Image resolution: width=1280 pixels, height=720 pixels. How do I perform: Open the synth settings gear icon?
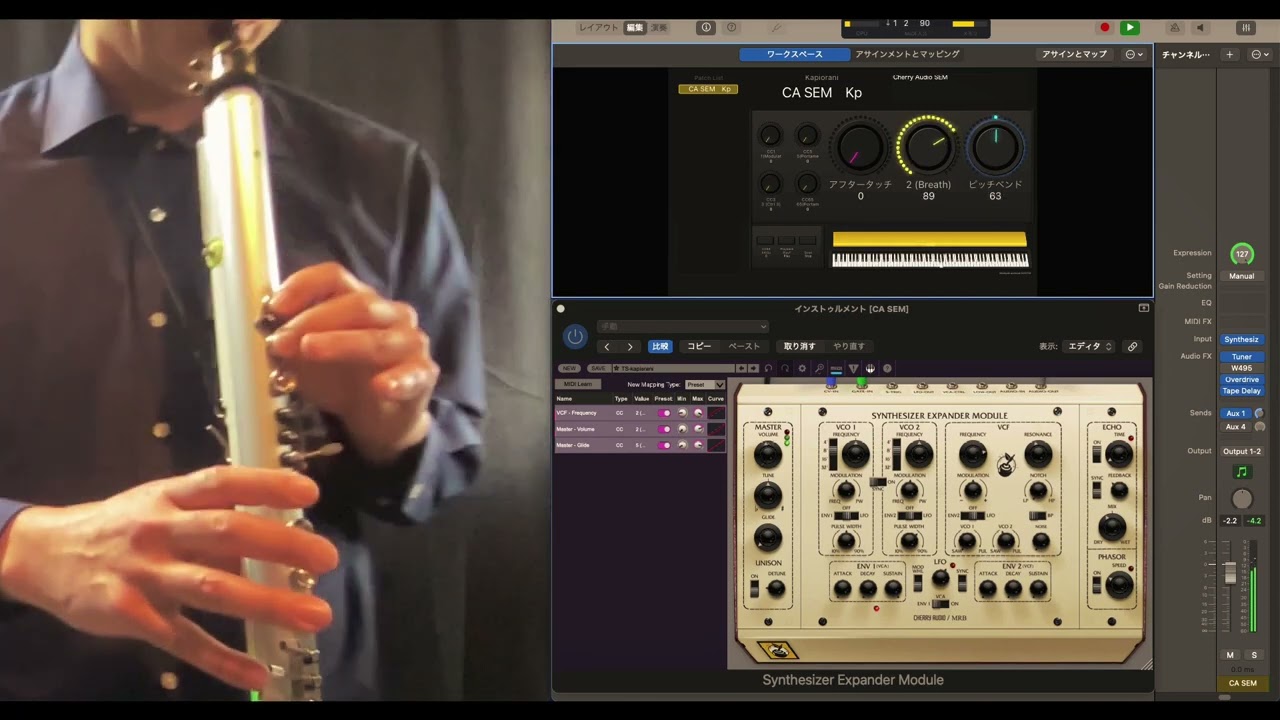[802, 368]
